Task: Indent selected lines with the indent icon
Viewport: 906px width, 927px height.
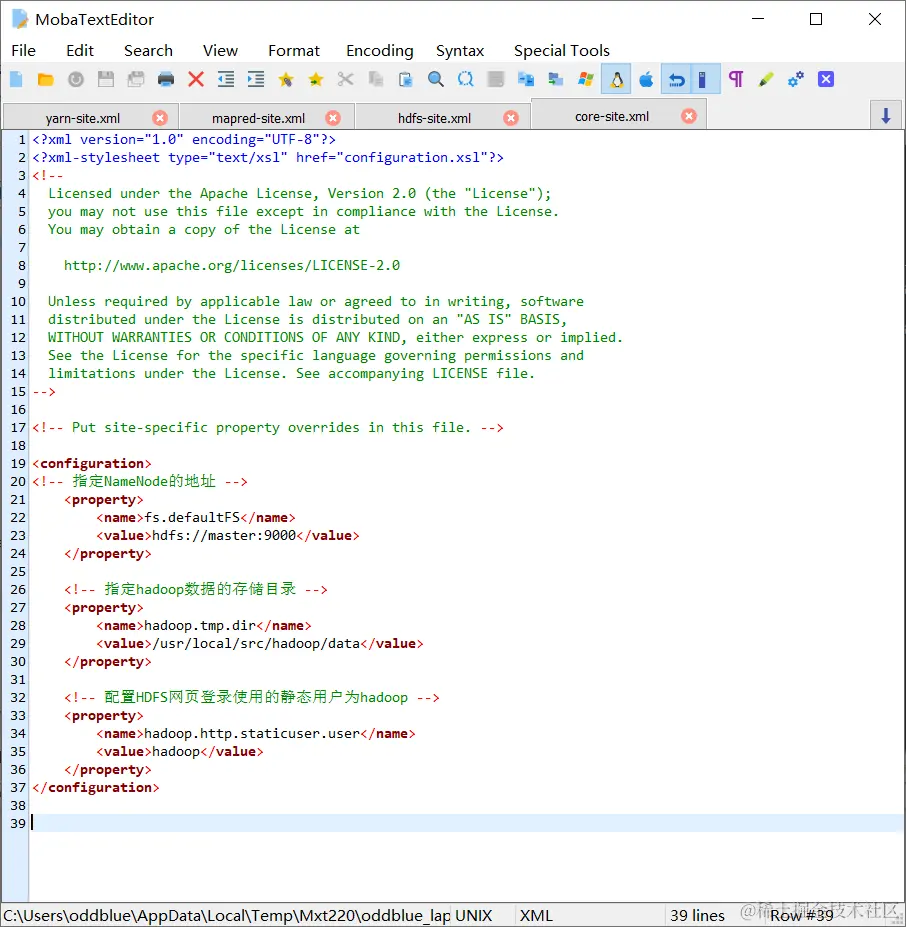Action: pos(256,79)
